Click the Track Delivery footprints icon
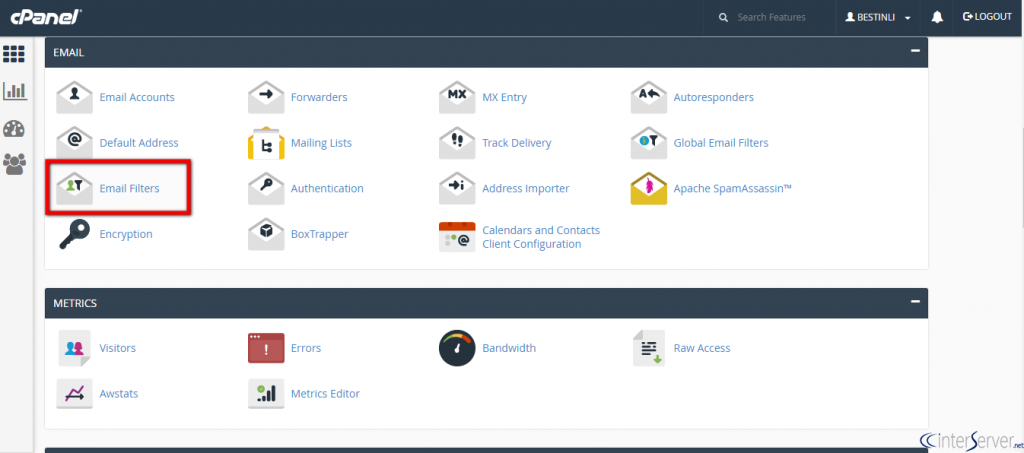This screenshot has width=1024, height=453. 457,143
